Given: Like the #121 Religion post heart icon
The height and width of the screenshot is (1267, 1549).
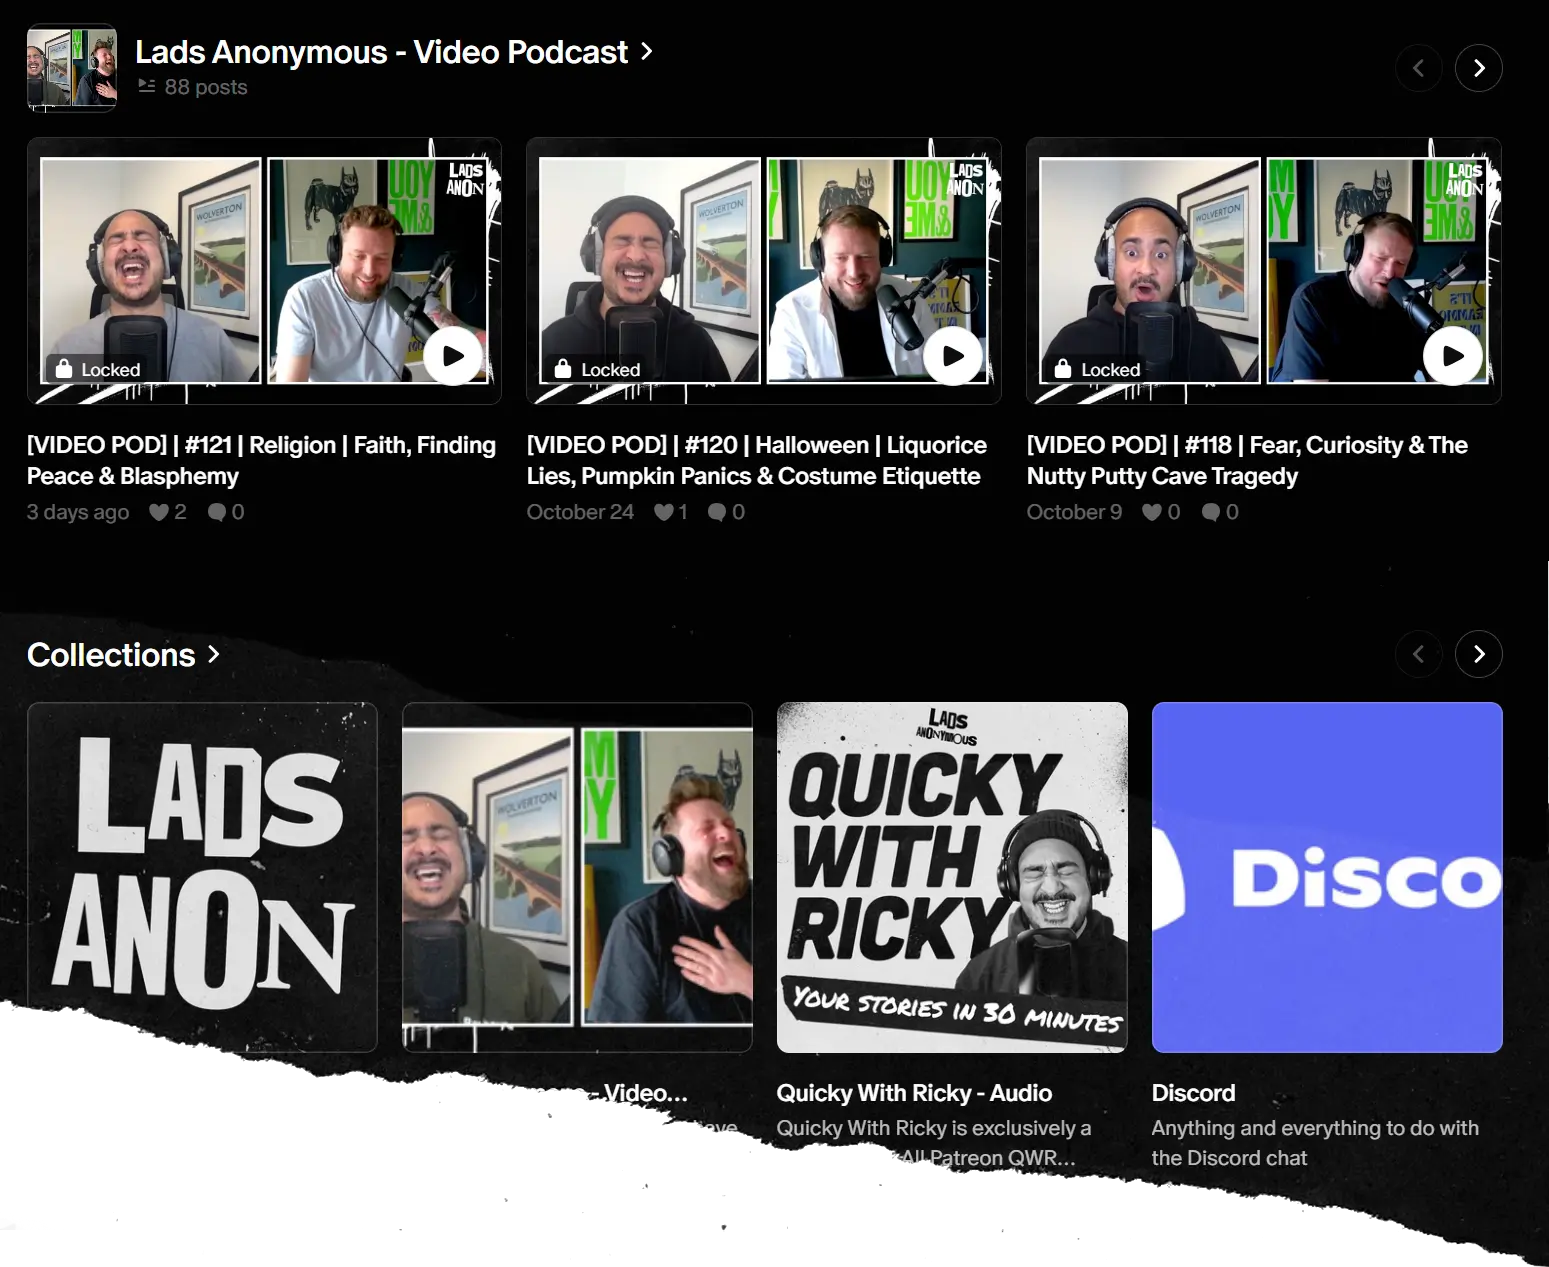Looking at the screenshot, I should (159, 513).
